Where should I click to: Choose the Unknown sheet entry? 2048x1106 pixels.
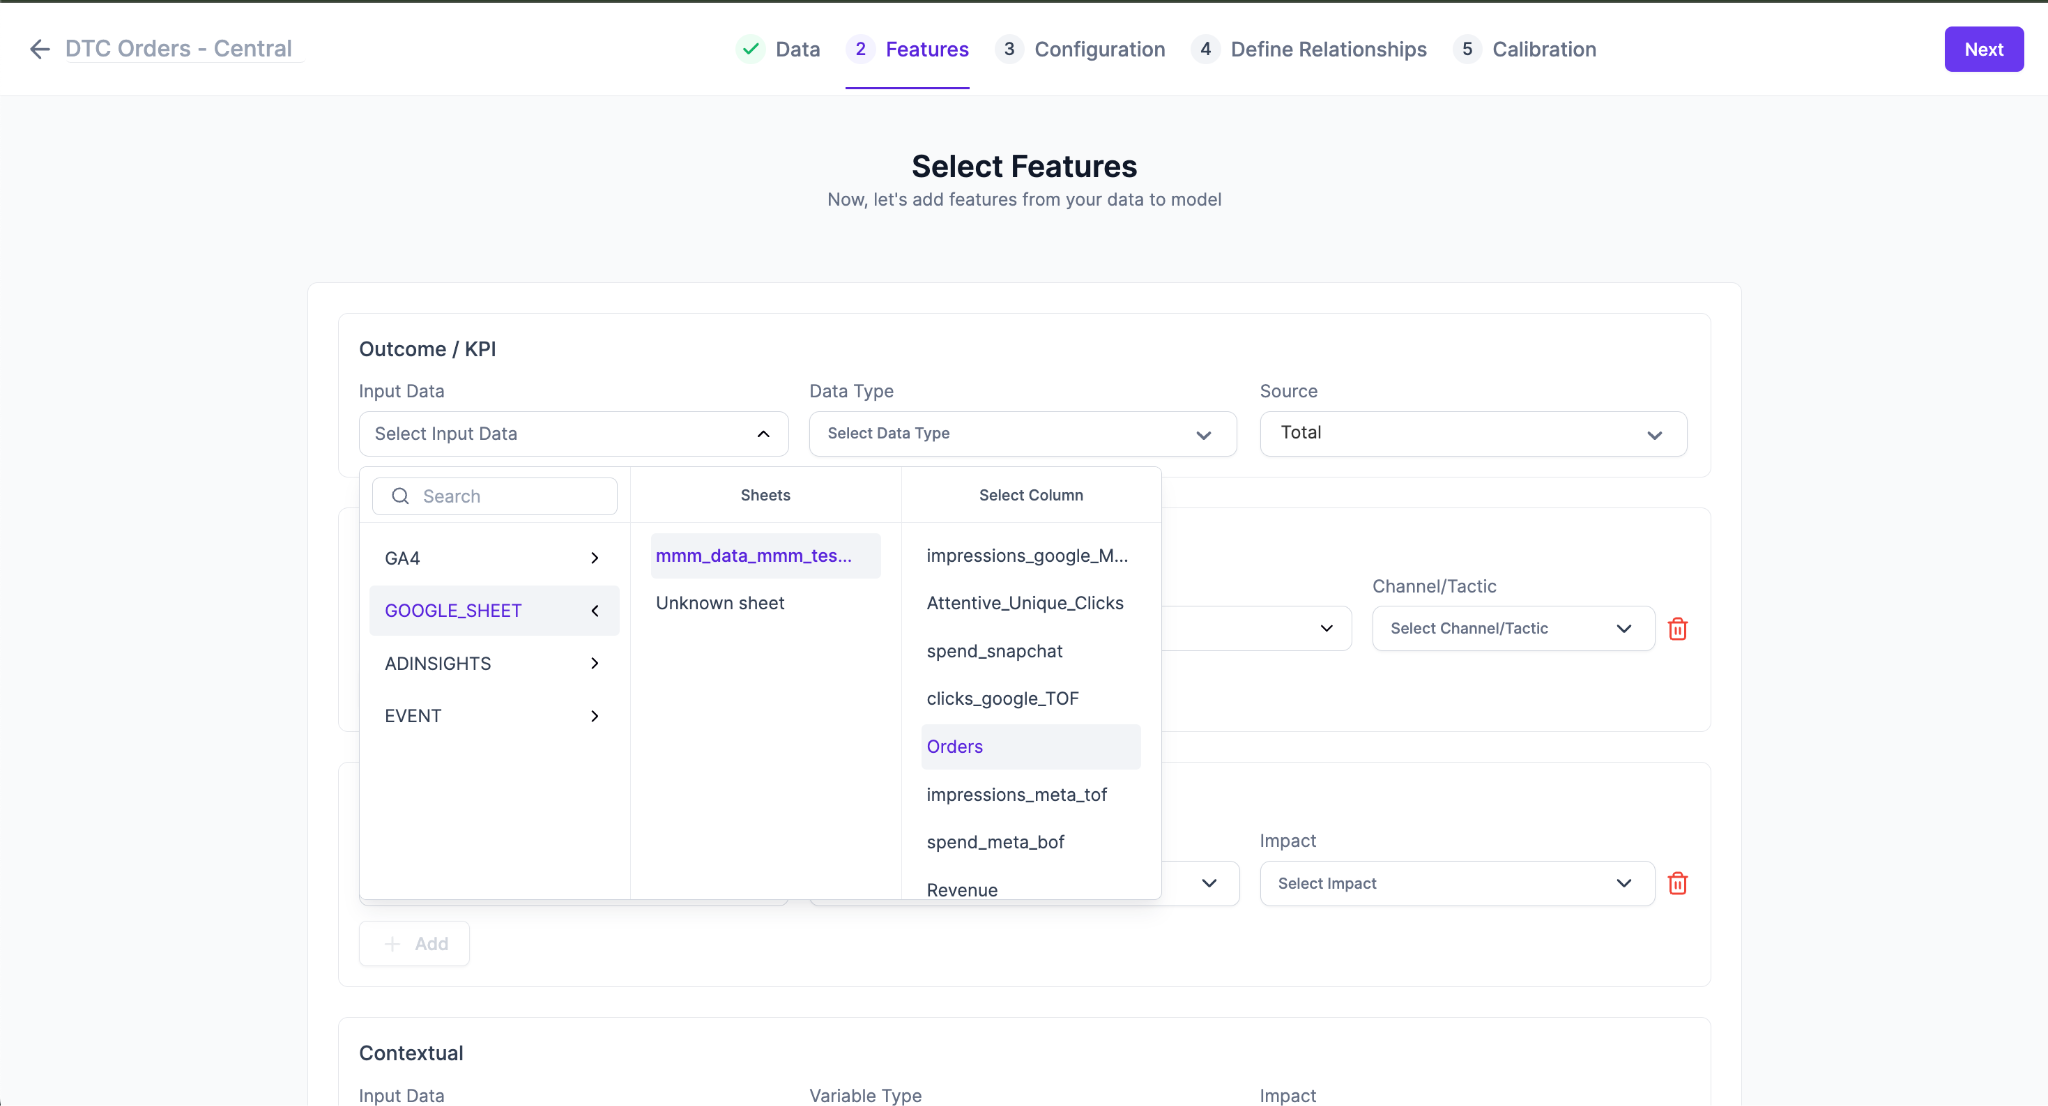720,603
